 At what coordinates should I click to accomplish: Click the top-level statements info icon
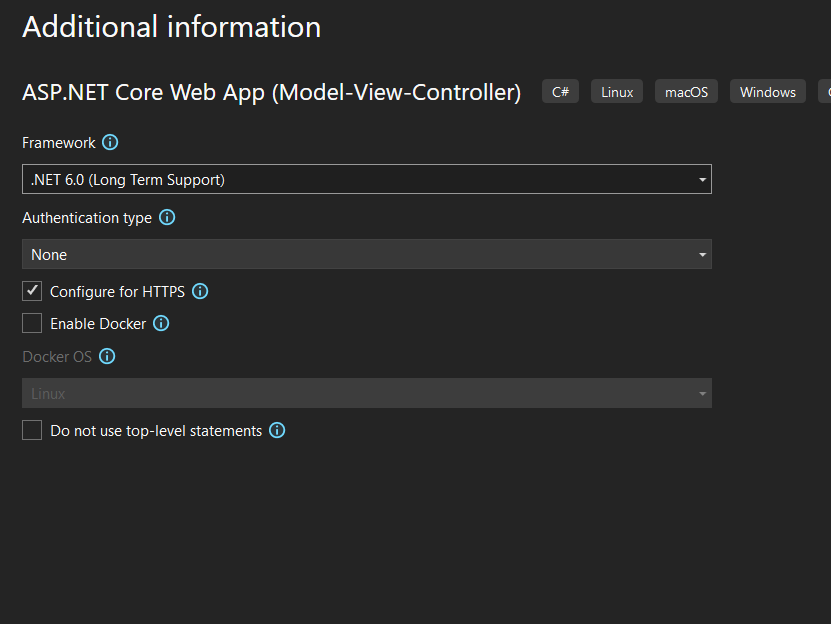coord(277,430)
